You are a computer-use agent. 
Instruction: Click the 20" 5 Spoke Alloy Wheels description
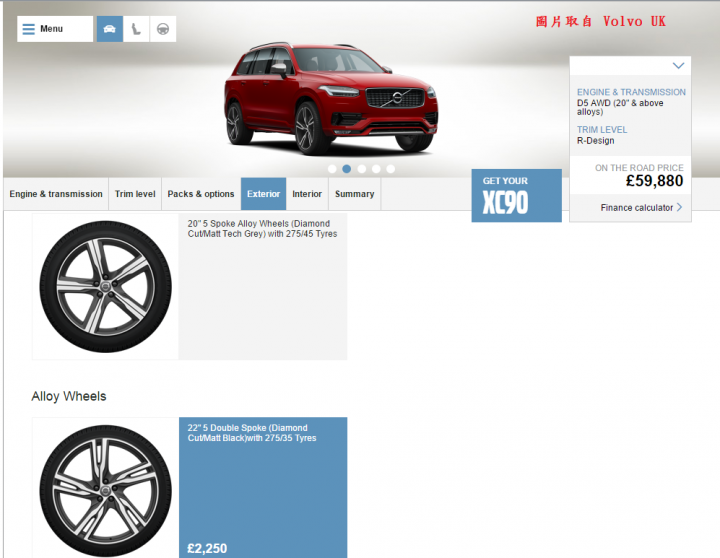click(x=262, y=229)
